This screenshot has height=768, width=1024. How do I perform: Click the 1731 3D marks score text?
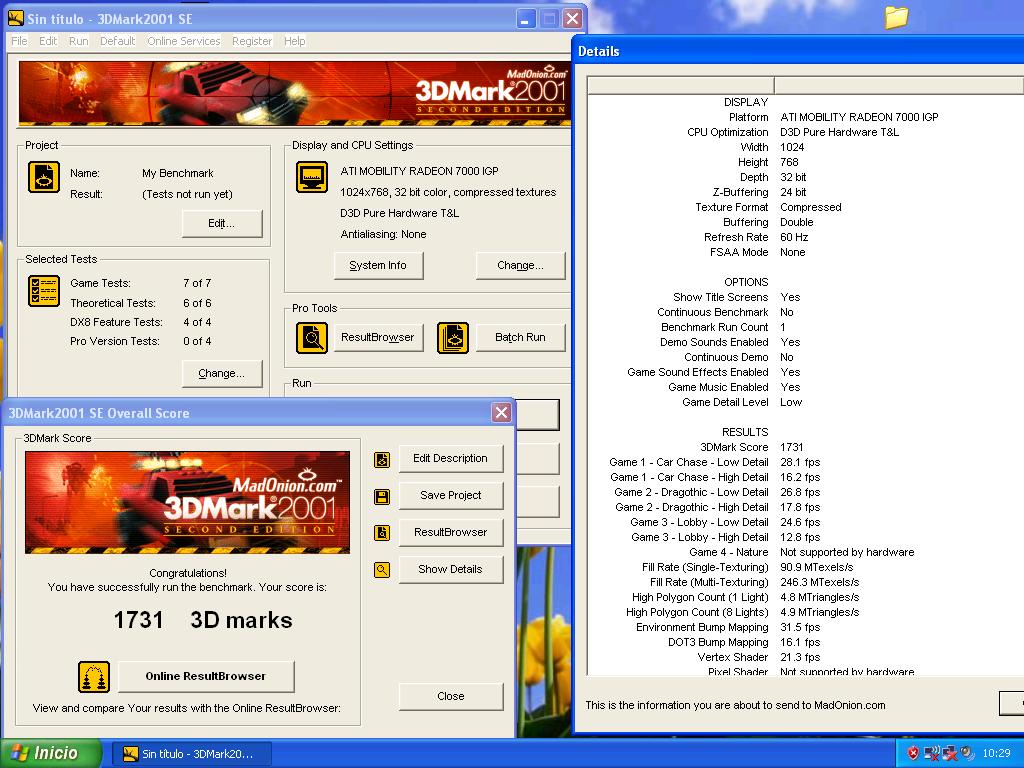click(x=203, y=620)
